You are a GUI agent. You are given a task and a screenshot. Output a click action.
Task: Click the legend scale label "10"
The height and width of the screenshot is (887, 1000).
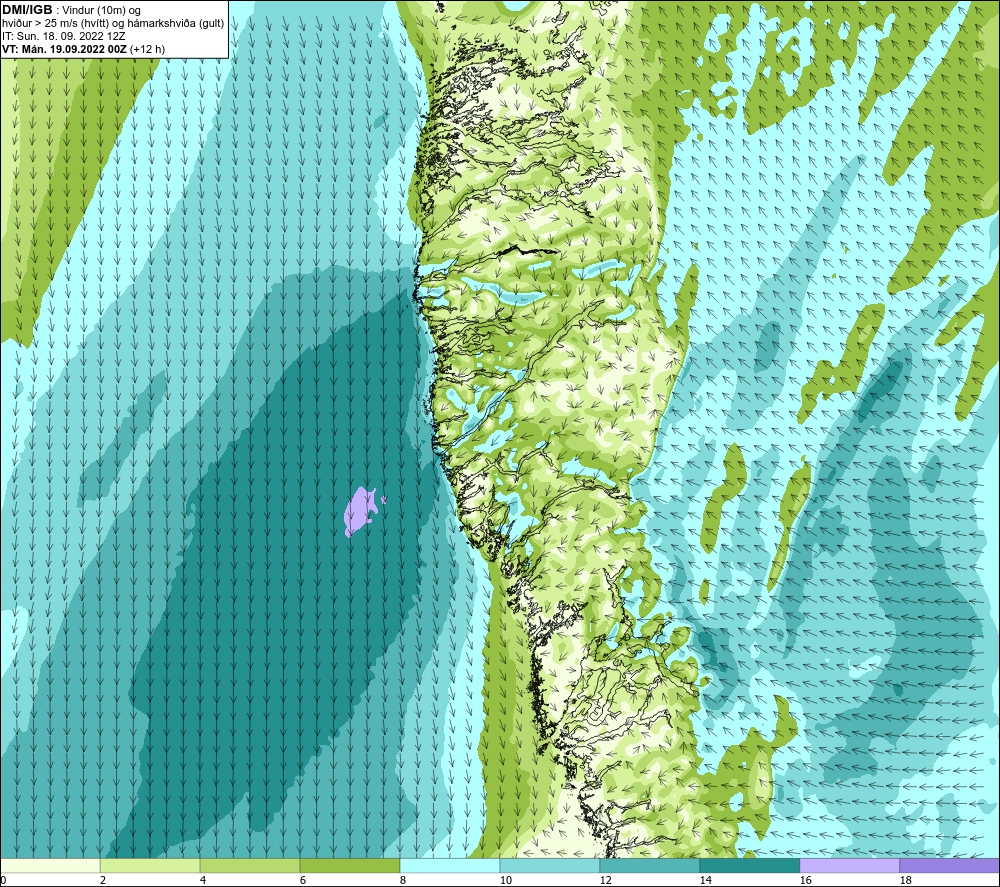coord(505,881)
